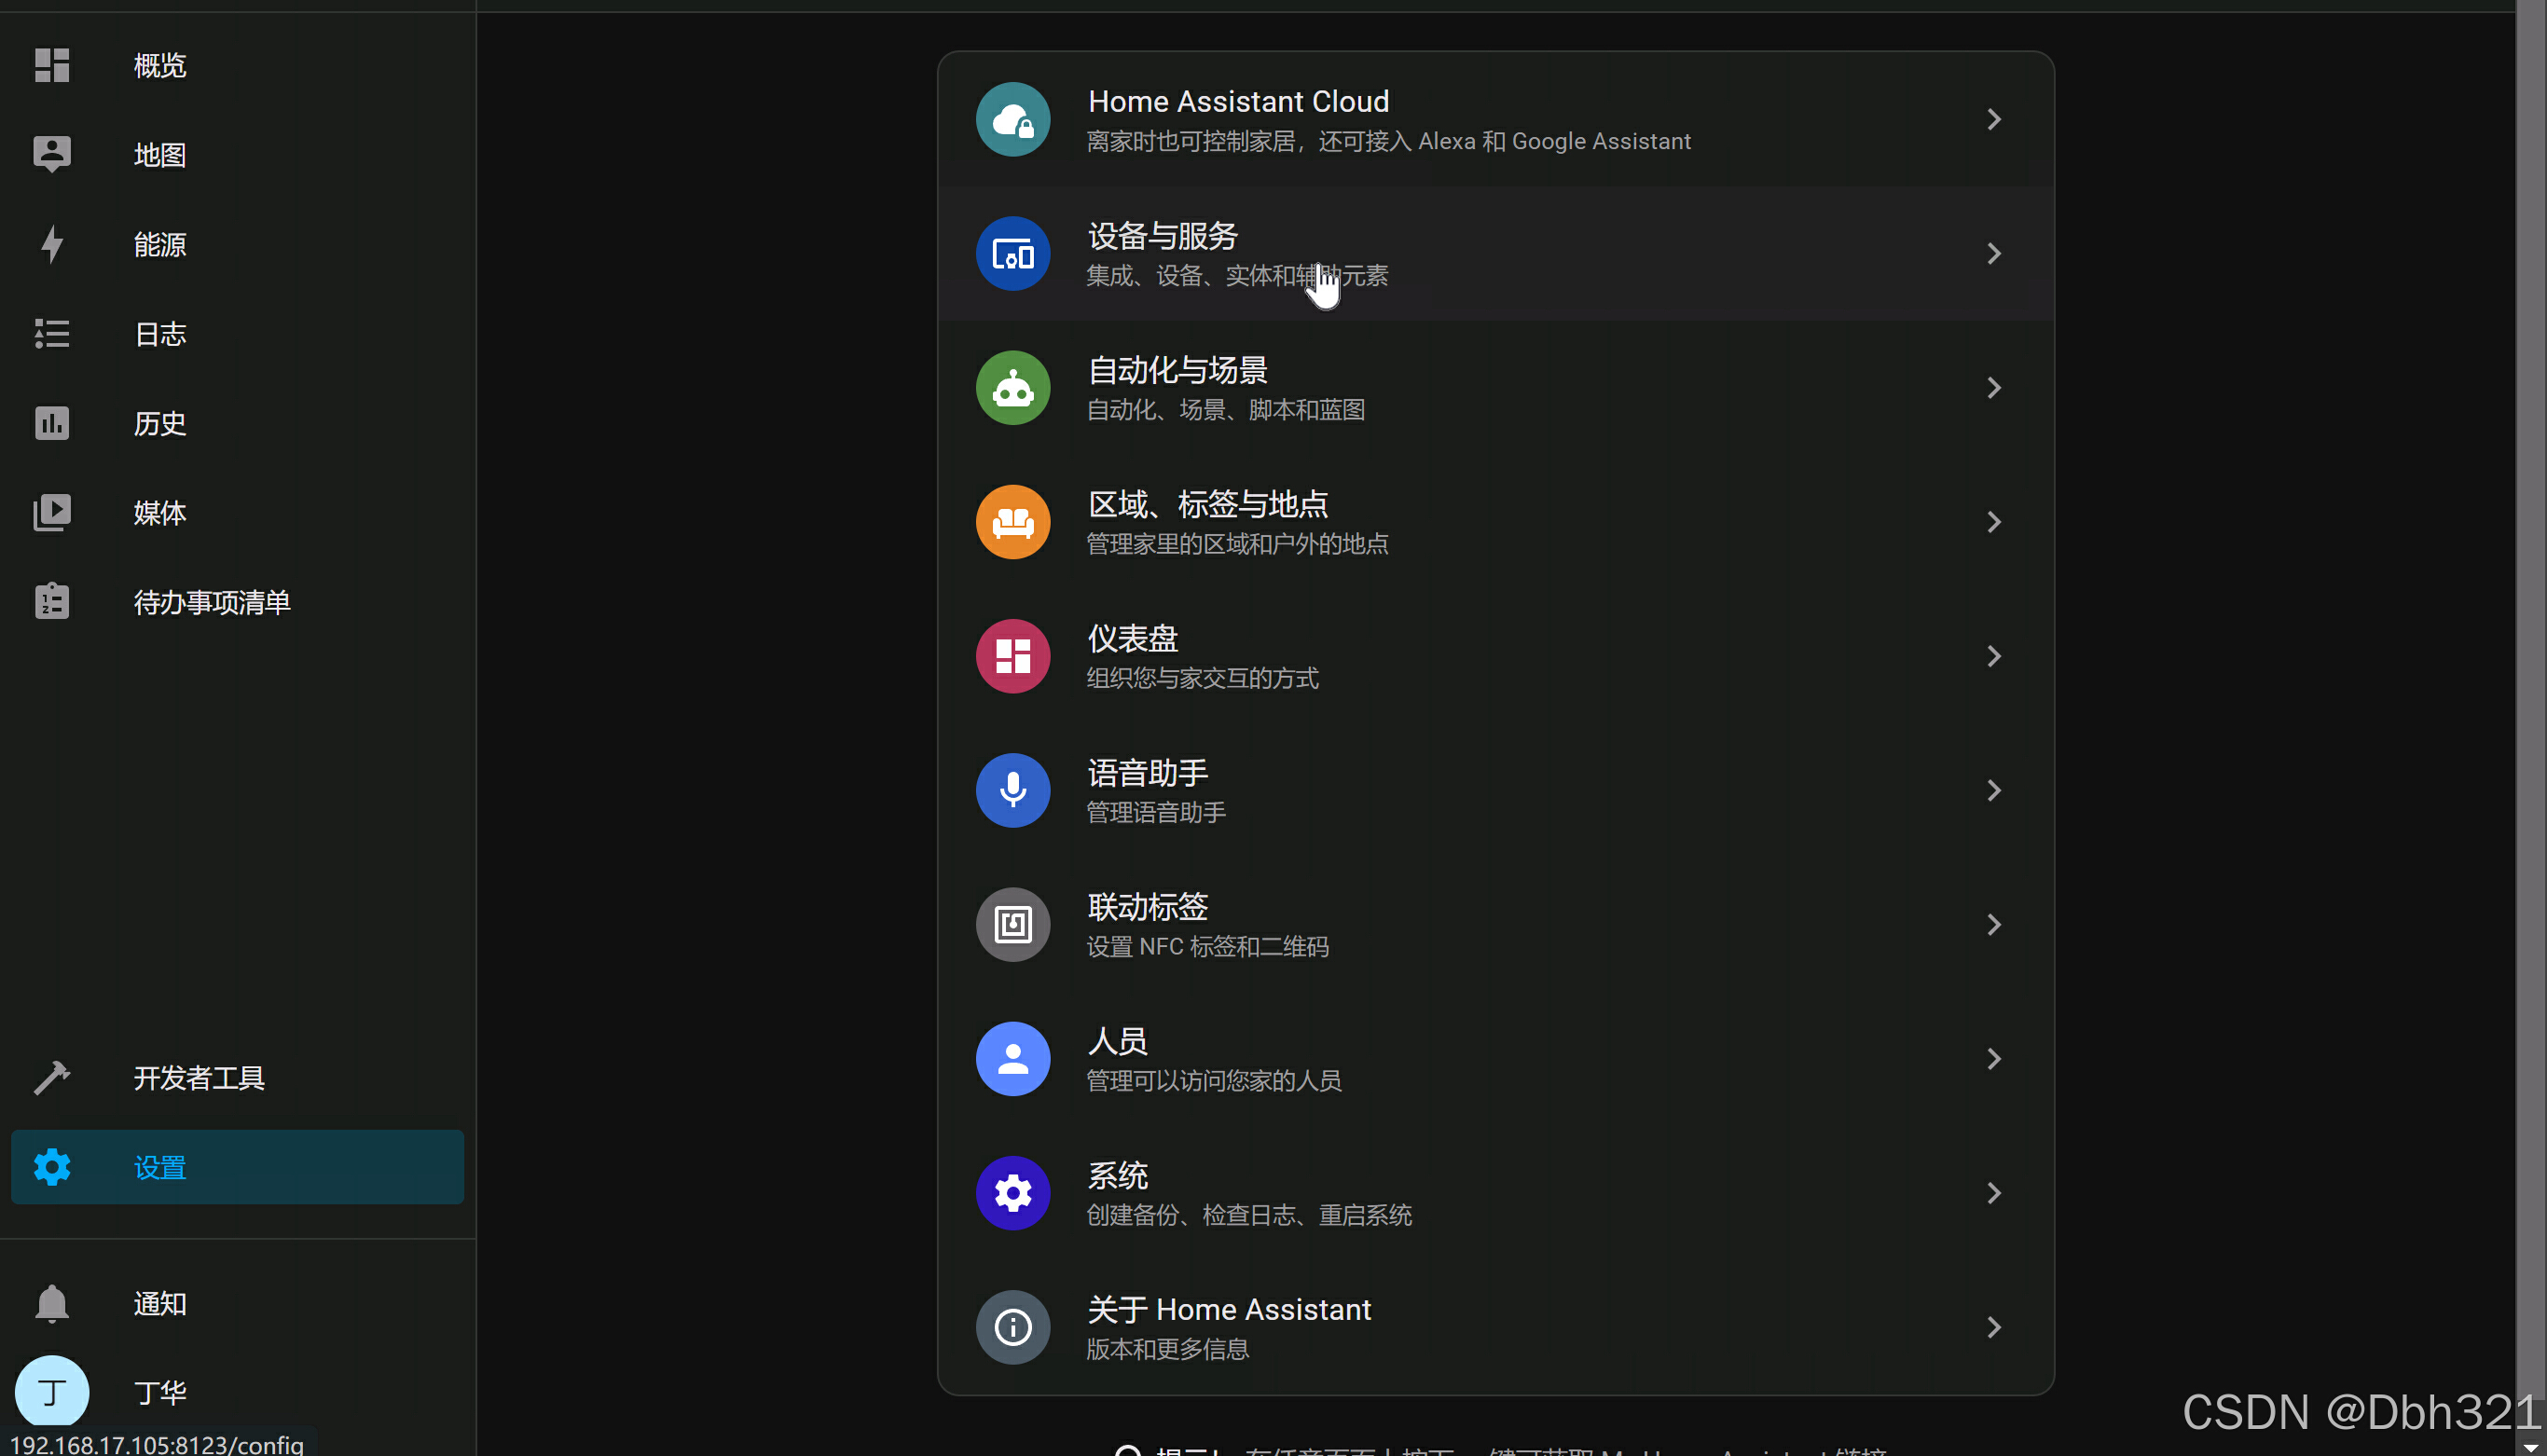Open the 自动化与场景 title
The width and height of the screenshot is (2547, 1456).
coord(1178,370)
